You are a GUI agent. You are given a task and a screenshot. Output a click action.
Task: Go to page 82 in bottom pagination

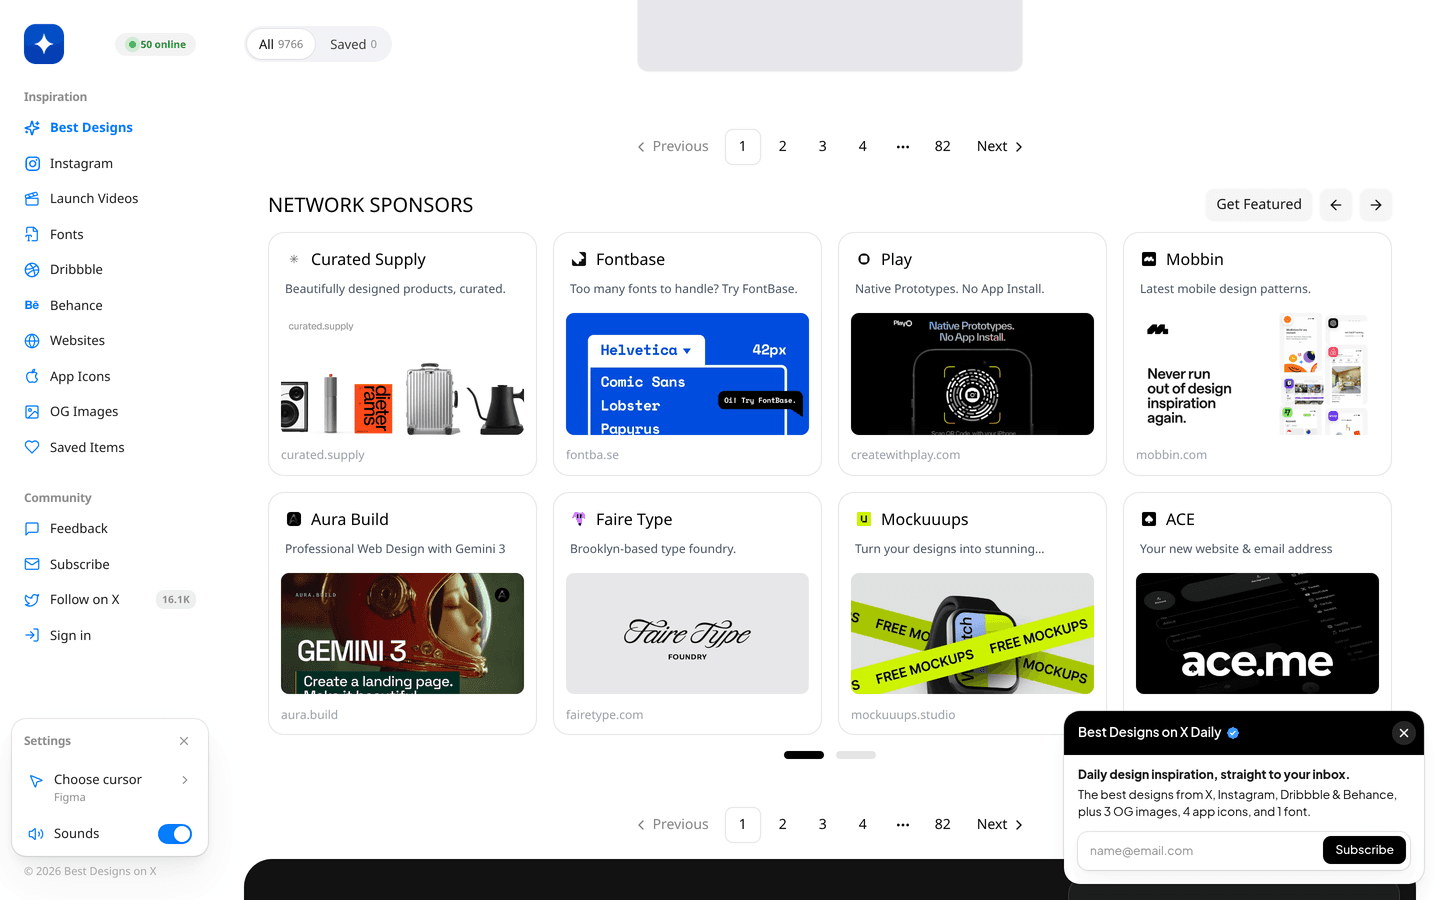click(x=942, y=824)
